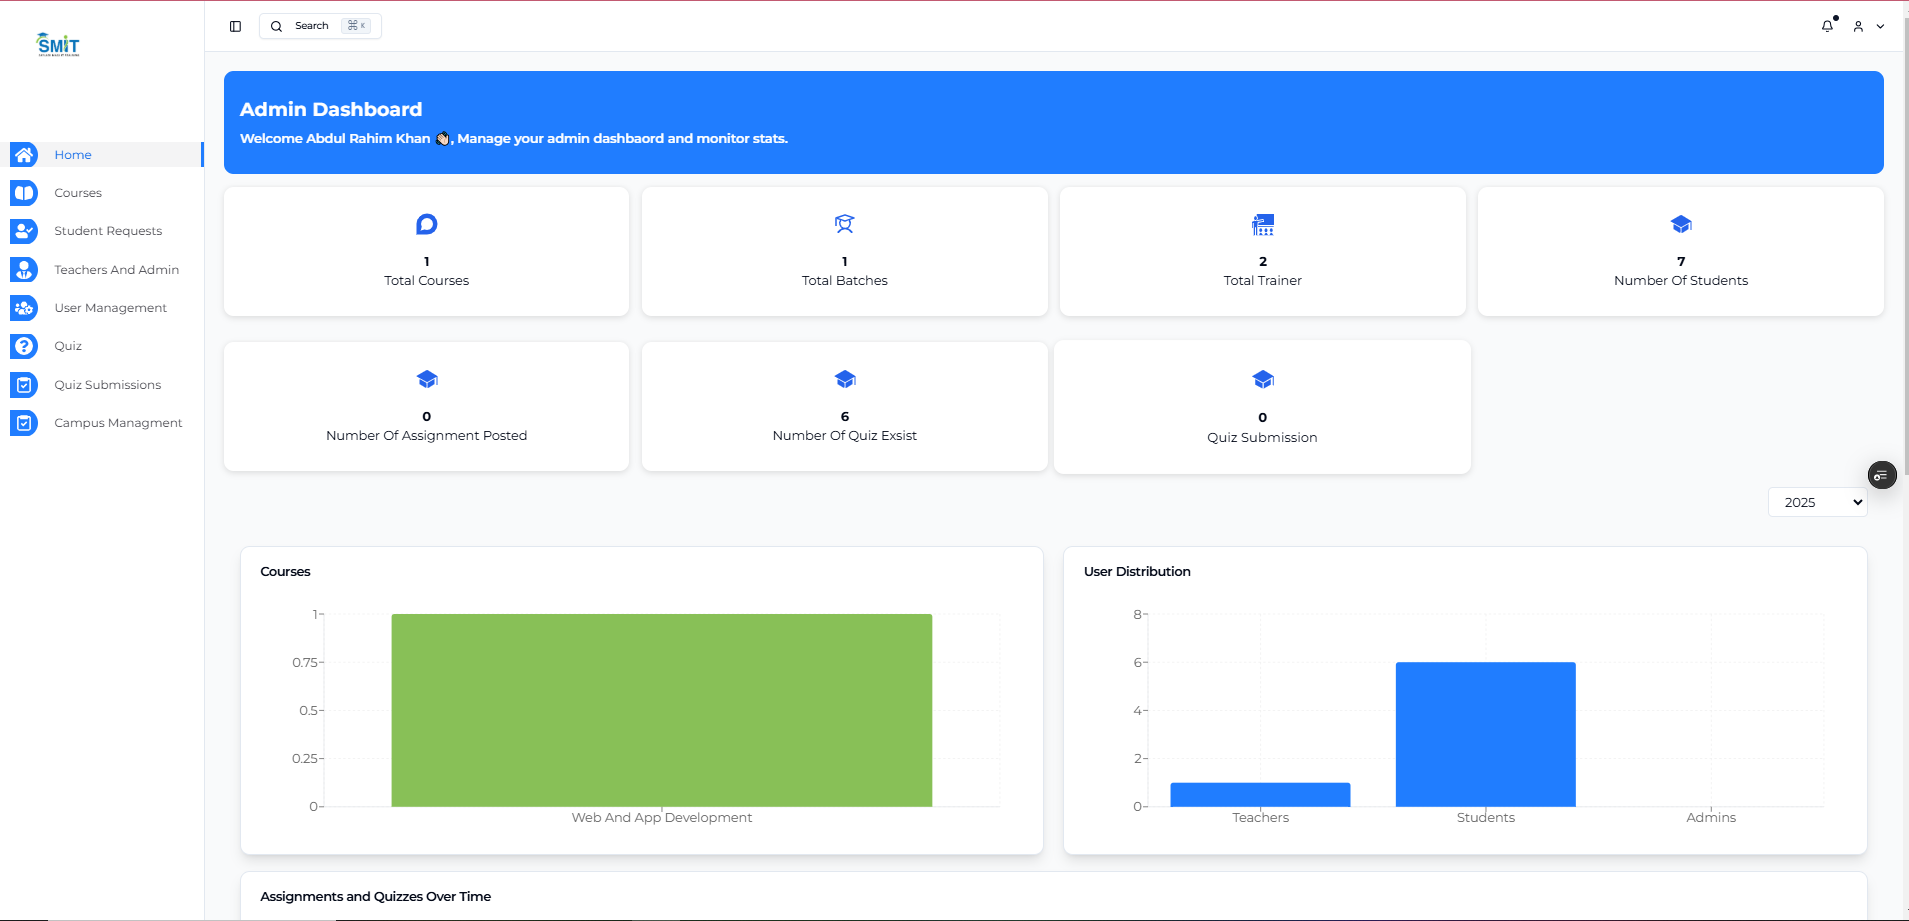Click the Quiz Submissions sidebar icon

(x=24, y=385)
